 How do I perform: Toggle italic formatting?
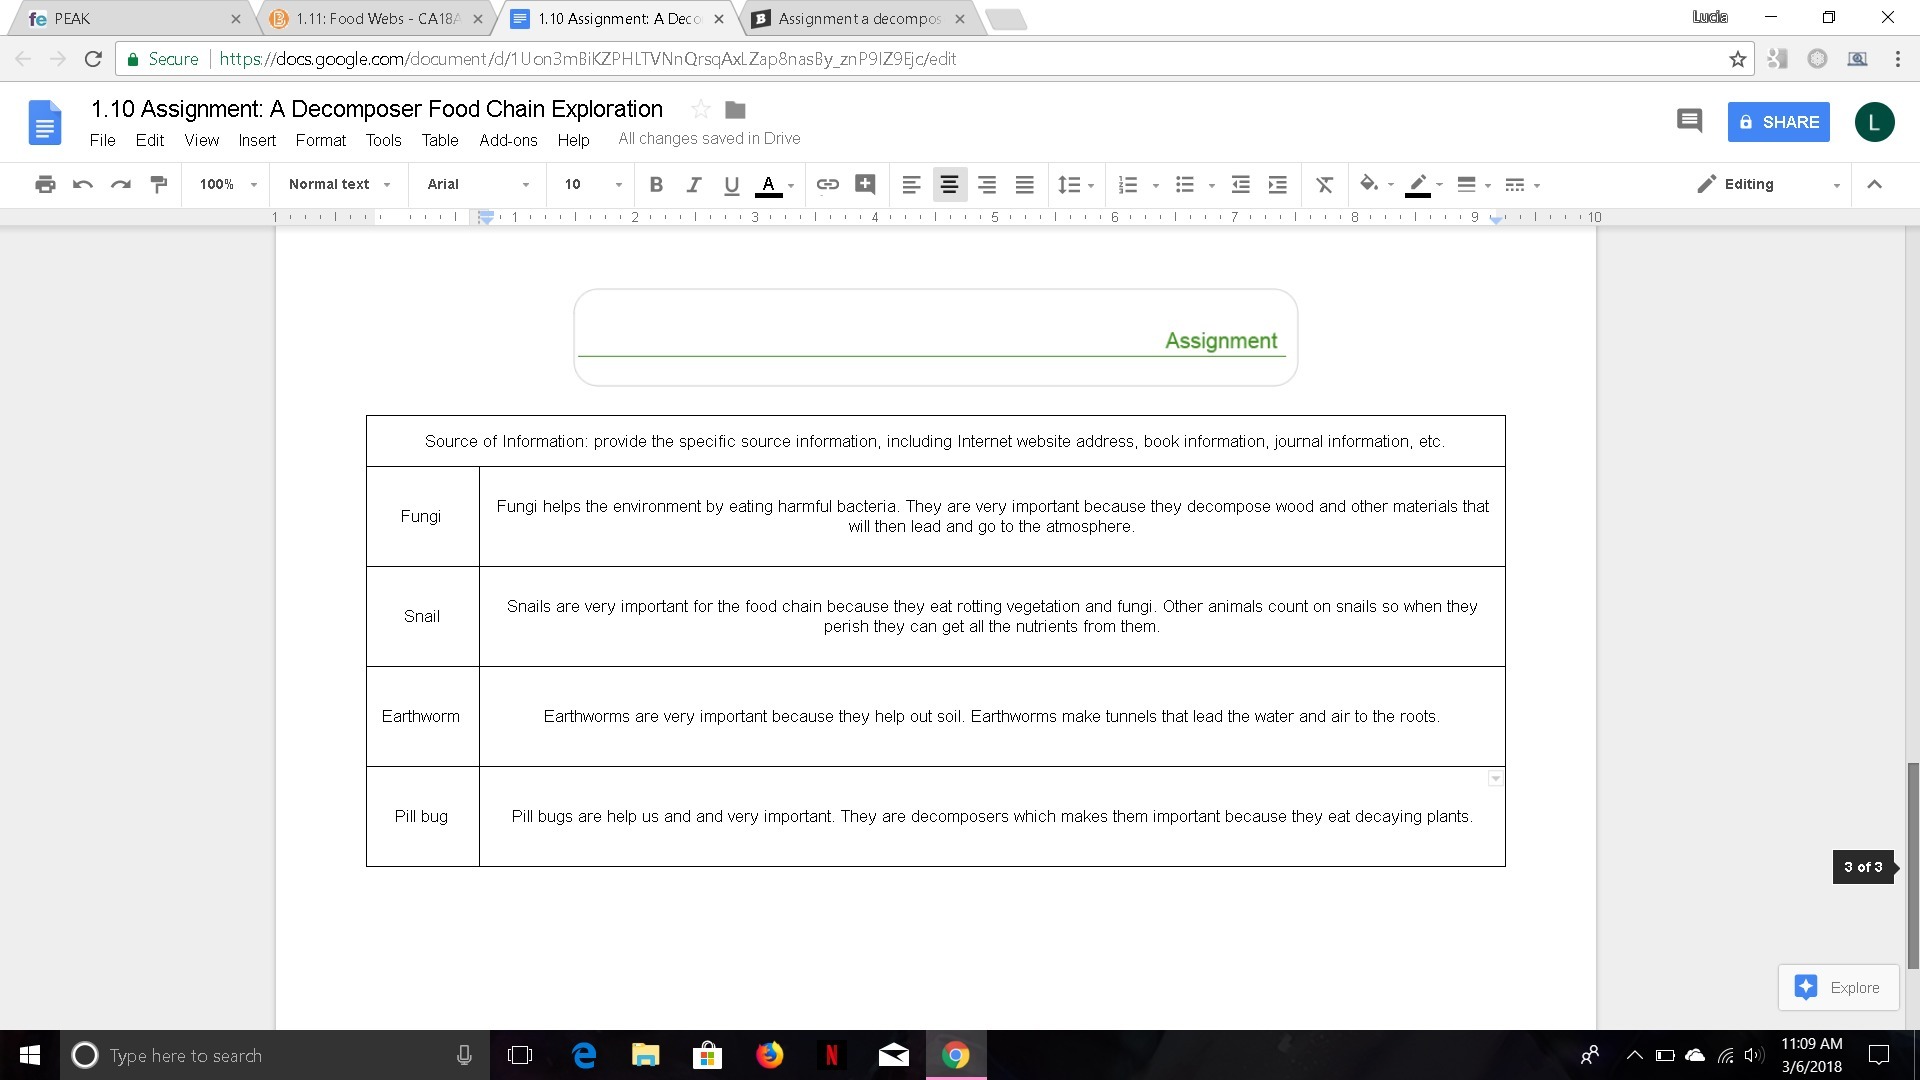[693, 184]
